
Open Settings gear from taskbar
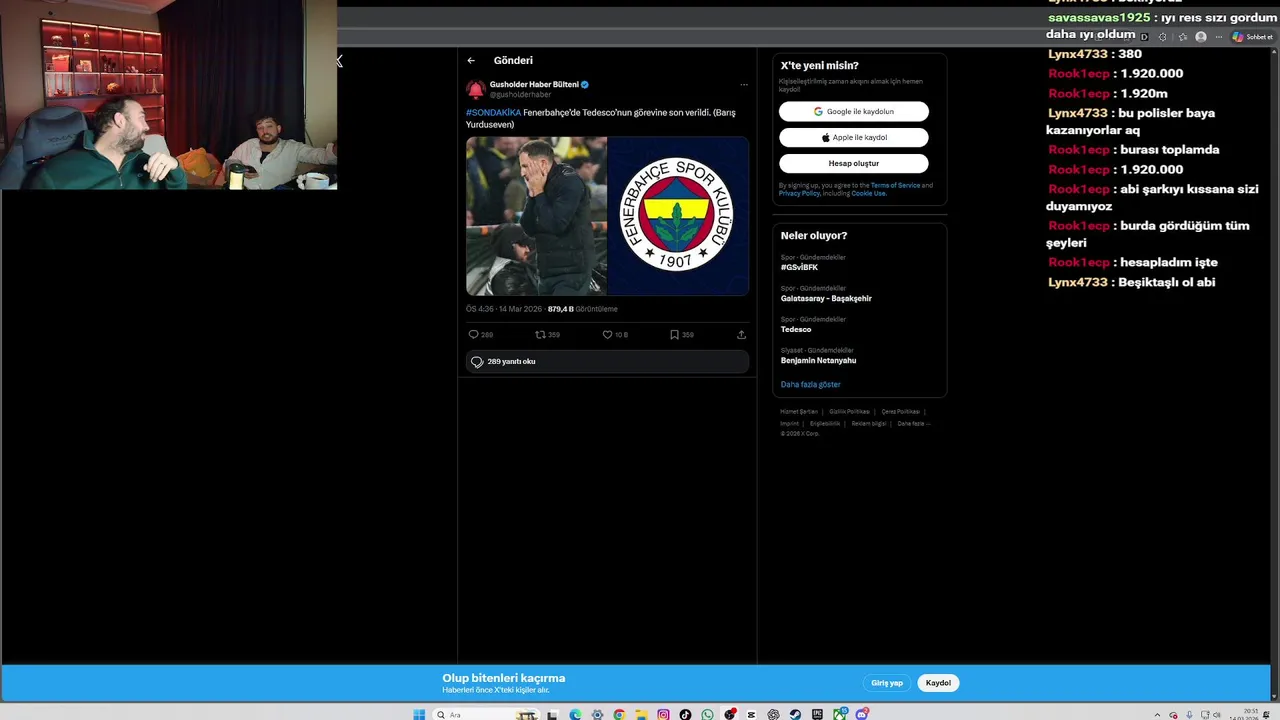tap(597, 714)
